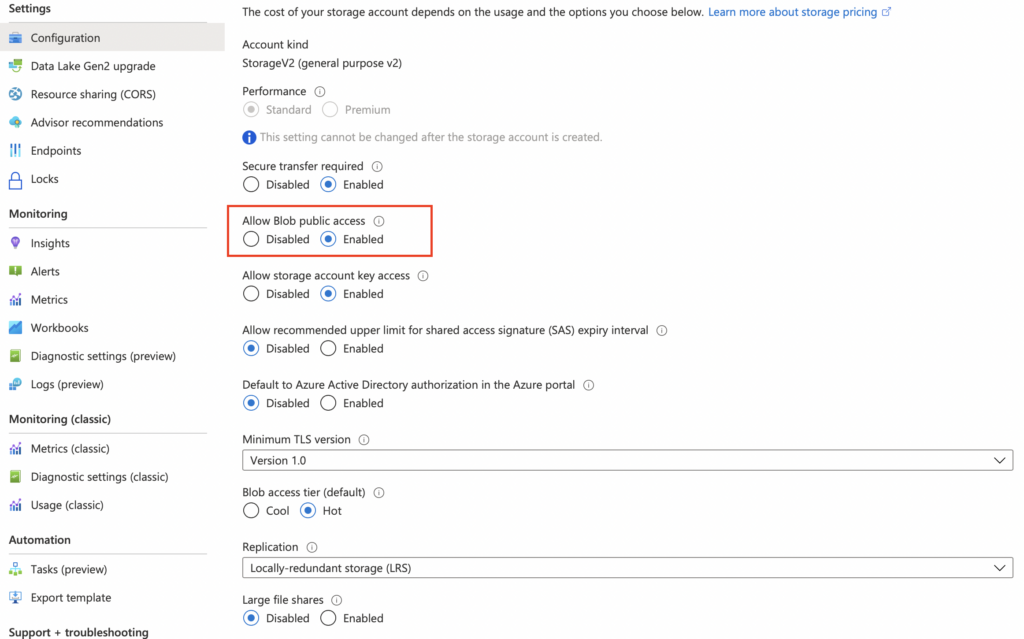Enable Large file shares option
The height and width of the screenshot is (639, 1024).
point(328,618)
